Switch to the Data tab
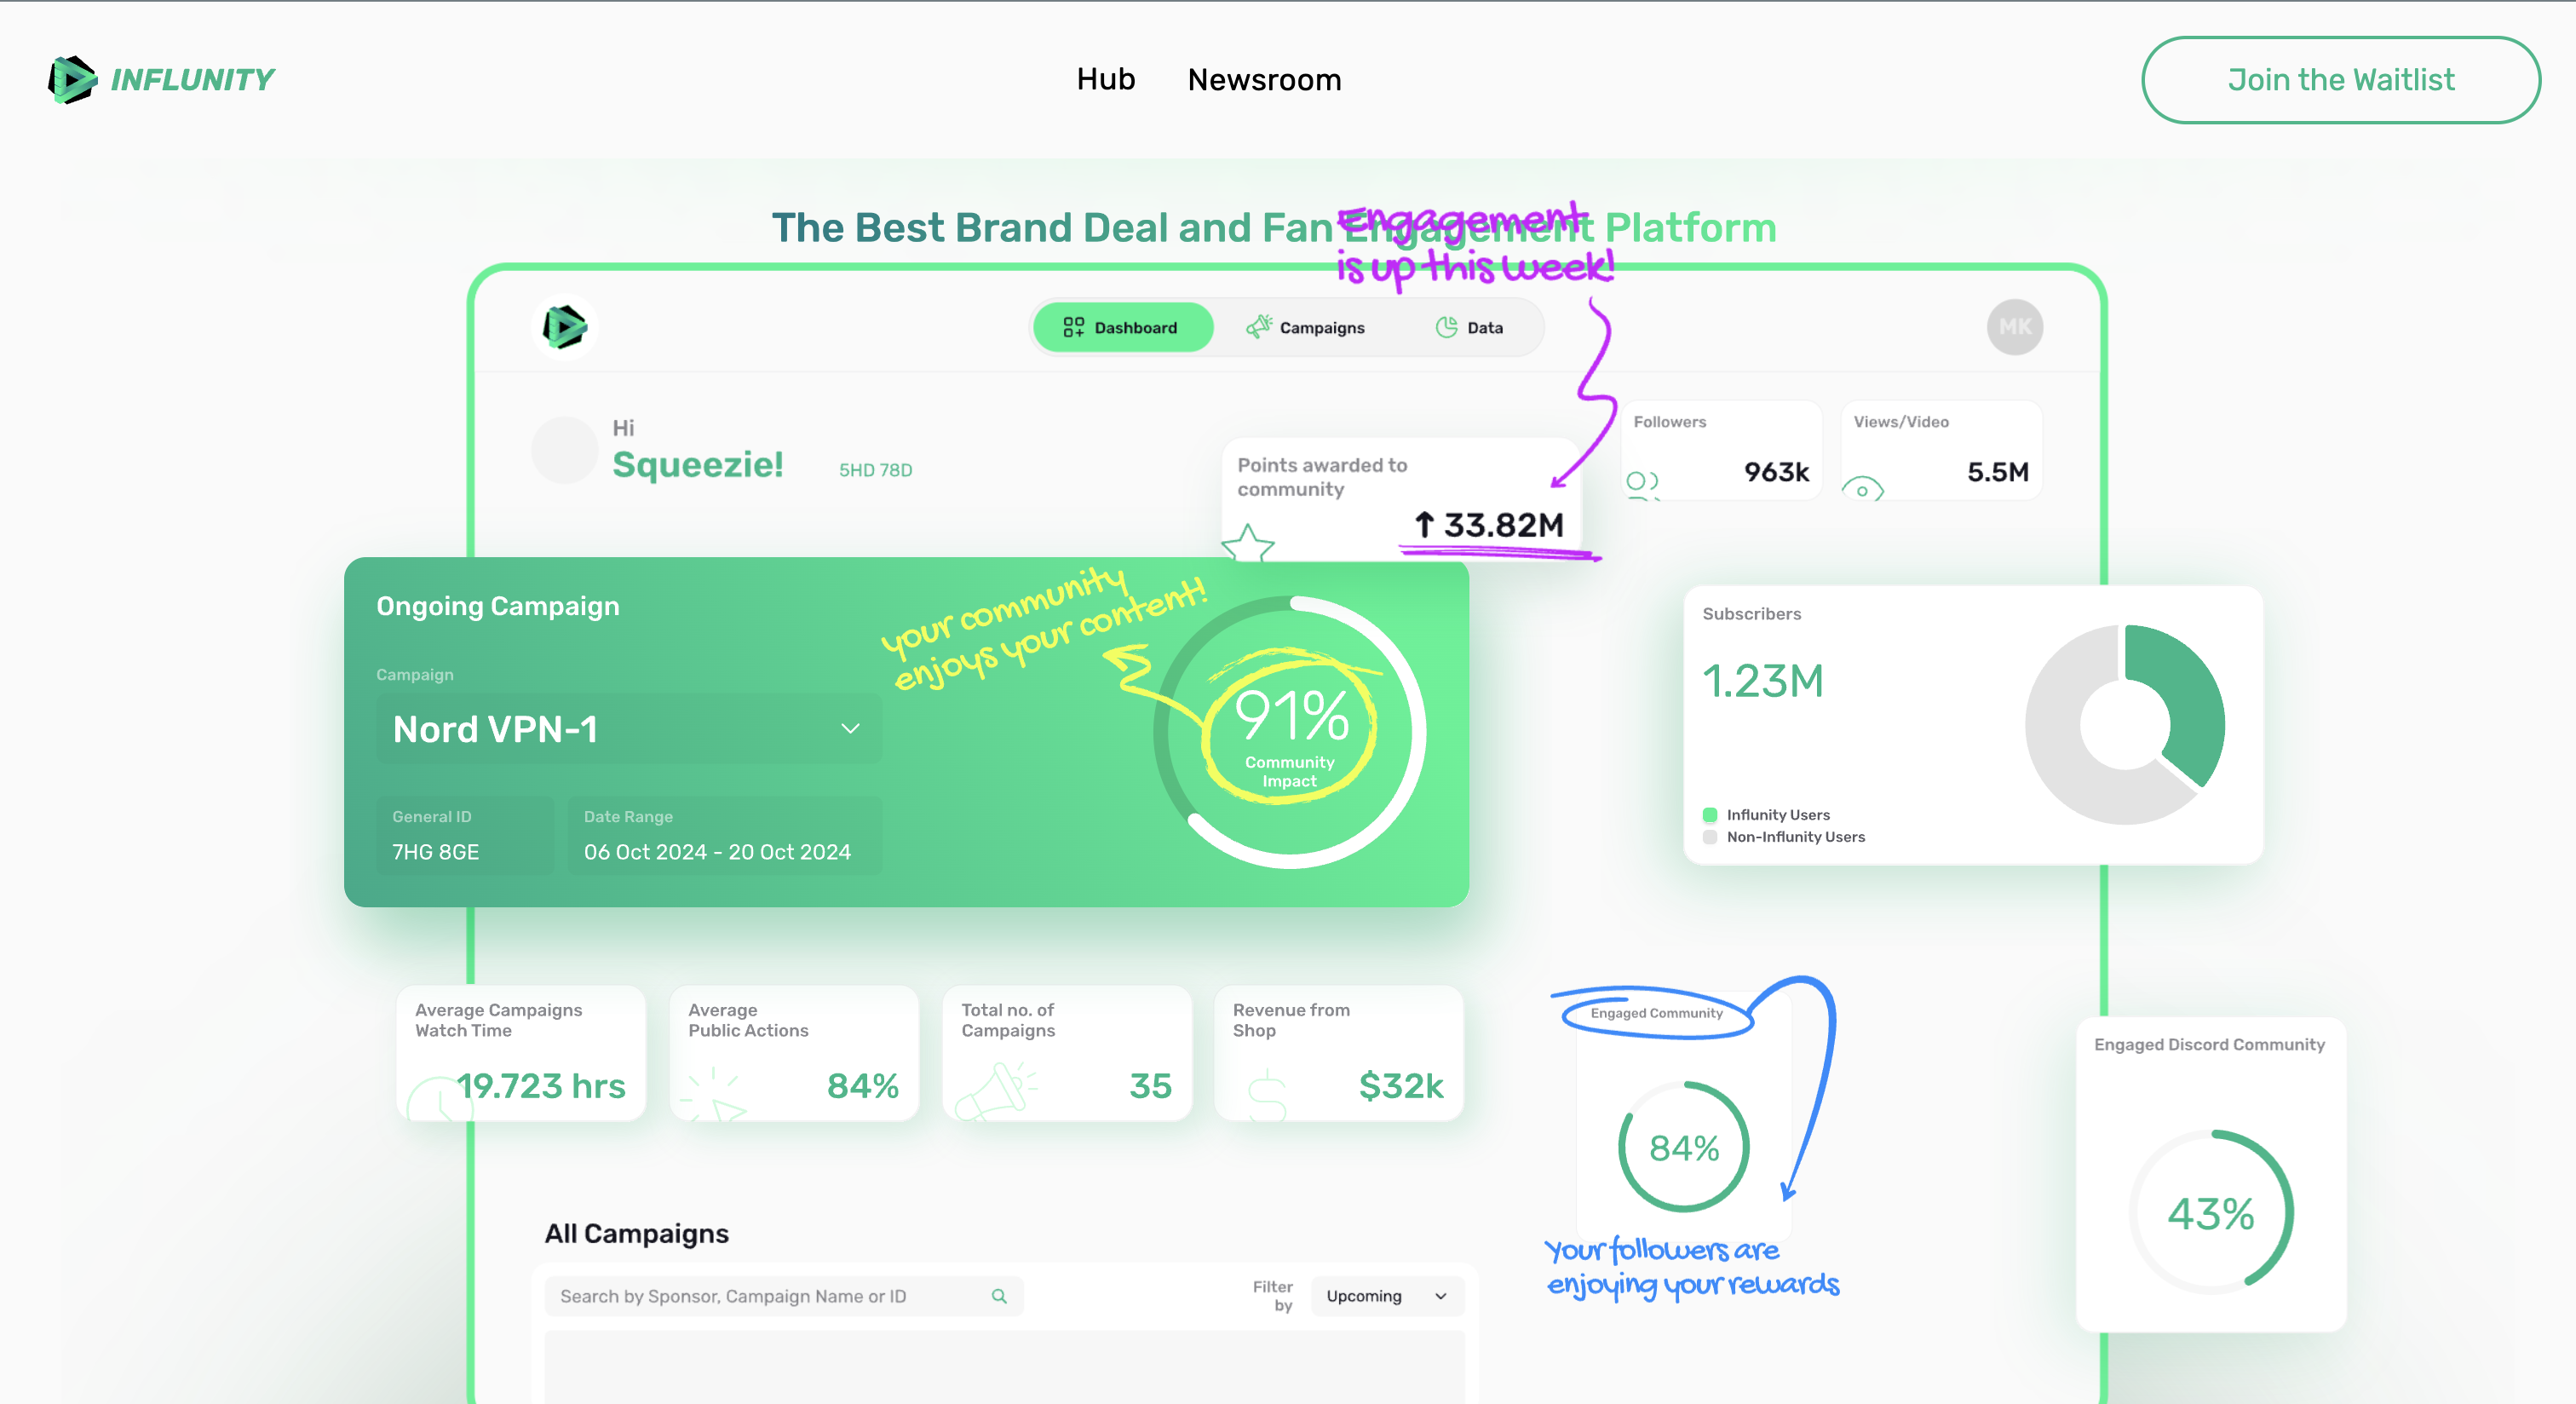The width and height of the screenshot is (2576, 1404). (1469, 327)
